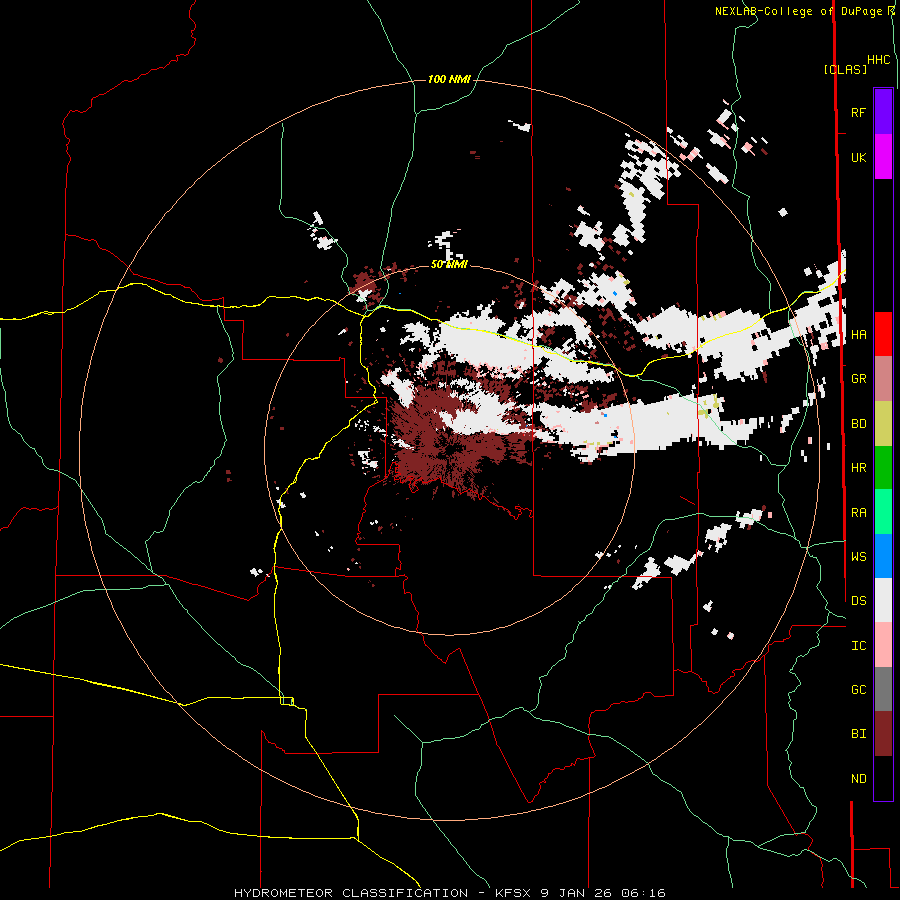The image size is (900, 900).
Task: Click the HR green legend swatch
Action: click(x=883, y=468)
